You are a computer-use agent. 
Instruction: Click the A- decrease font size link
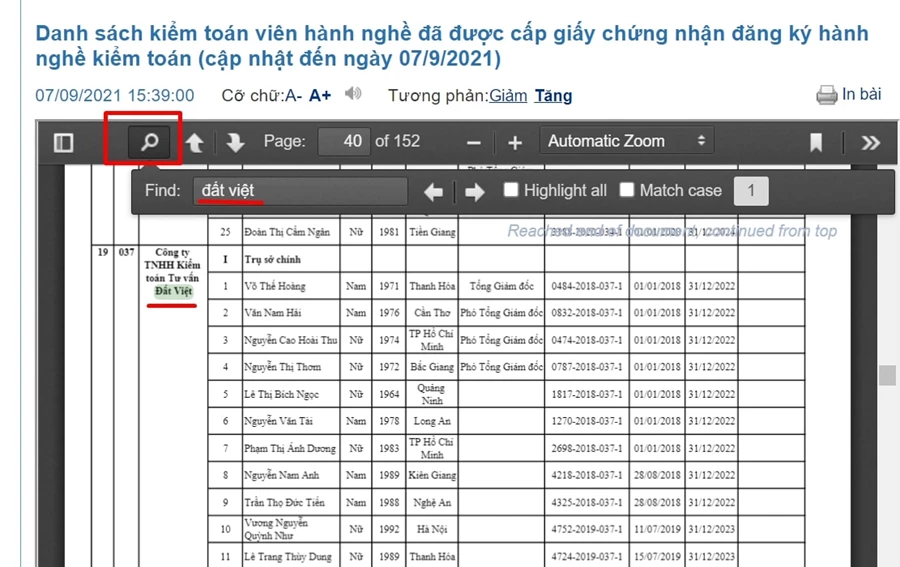pyautogui.click(x=294, y=95)
